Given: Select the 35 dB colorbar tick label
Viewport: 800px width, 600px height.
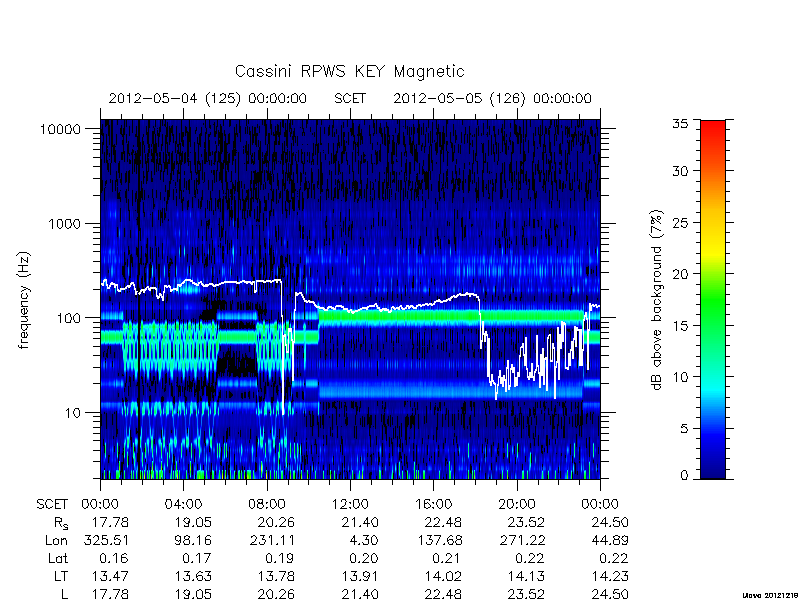Looking at the screenshot, I should pyautogui.click(x=680, y=124).
